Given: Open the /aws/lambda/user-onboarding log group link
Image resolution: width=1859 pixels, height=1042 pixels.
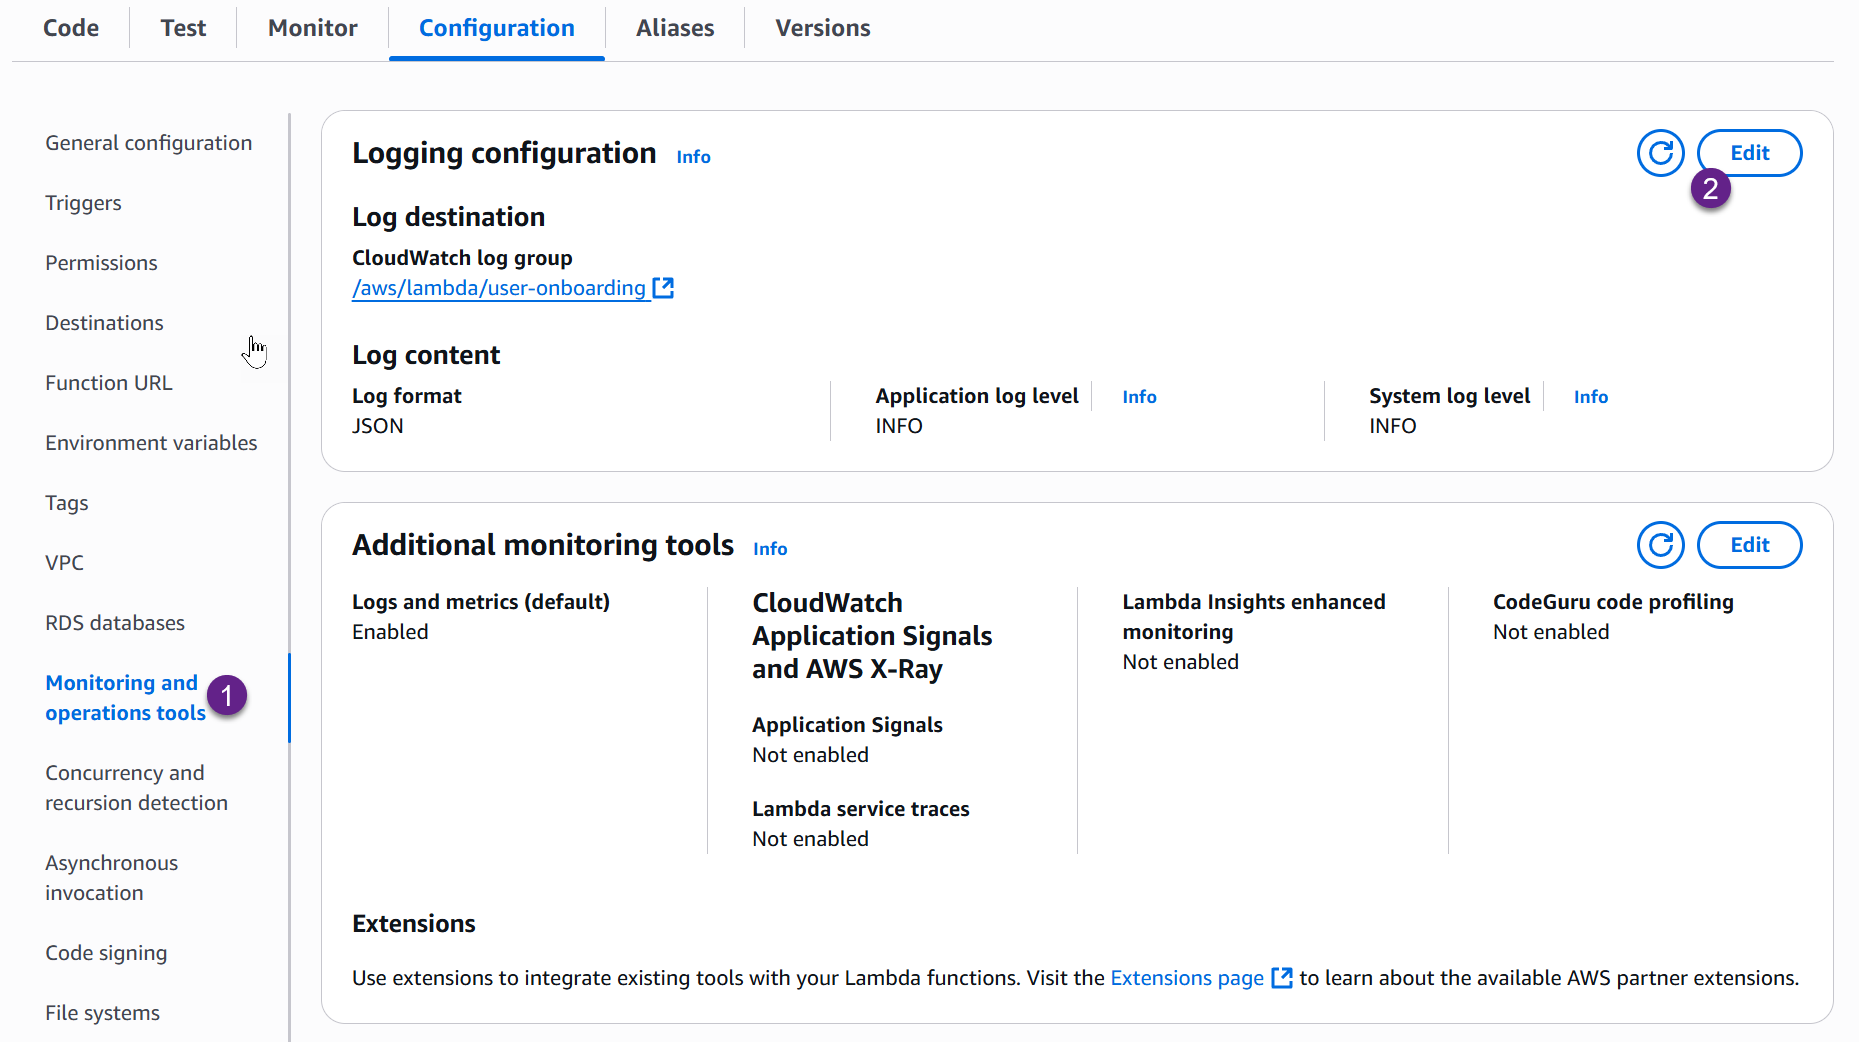Looking at the screenshot, I should [x=499, y=287].
